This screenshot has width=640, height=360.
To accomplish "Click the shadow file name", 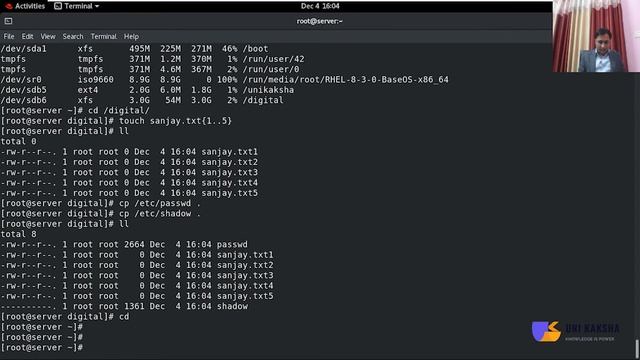I will pyautogui.click(x=232, y=307).
